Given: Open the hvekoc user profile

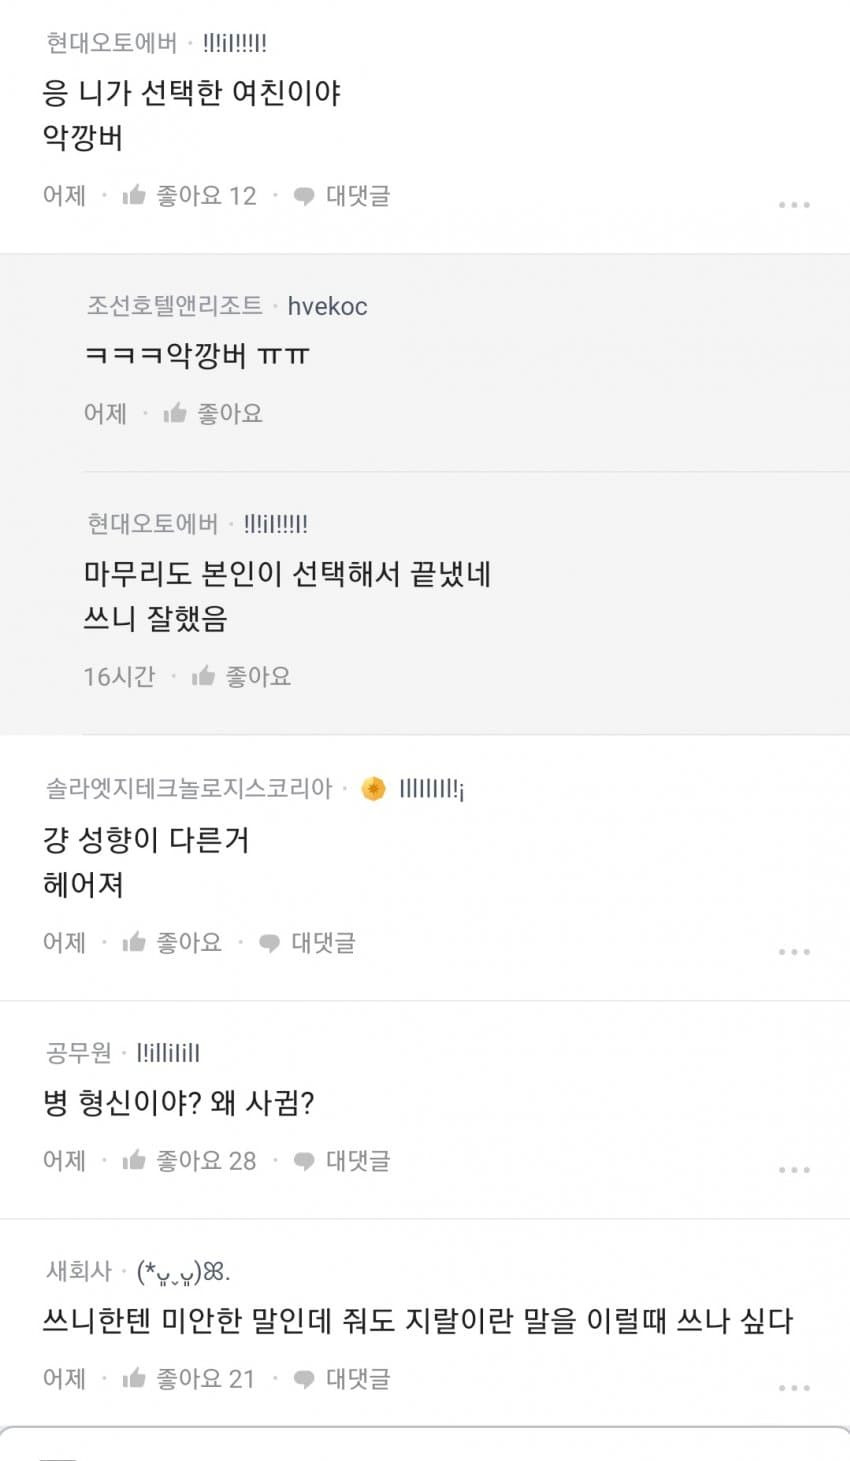Looking at the screenshot, I should [x=327, y=306].
